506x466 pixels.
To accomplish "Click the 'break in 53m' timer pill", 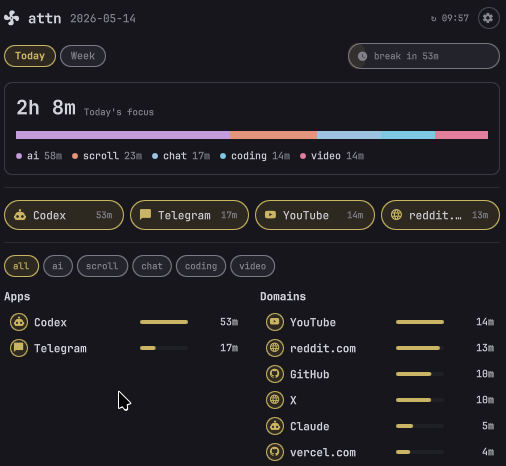I will click(424, 56).
